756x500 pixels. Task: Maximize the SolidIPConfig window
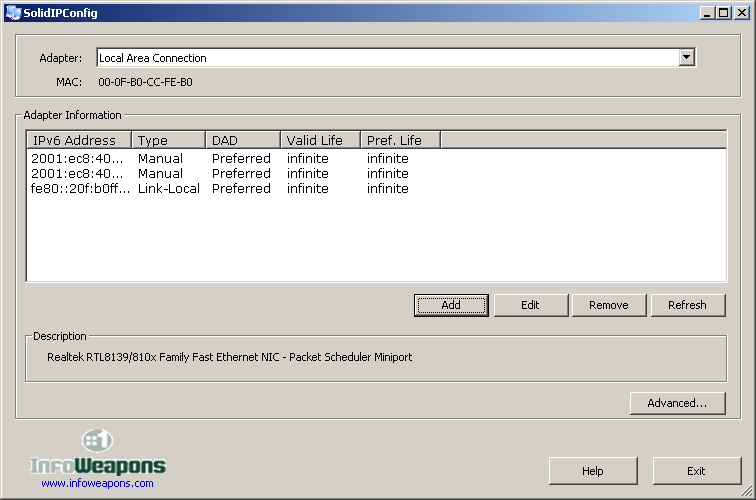(x=724, y=13)
